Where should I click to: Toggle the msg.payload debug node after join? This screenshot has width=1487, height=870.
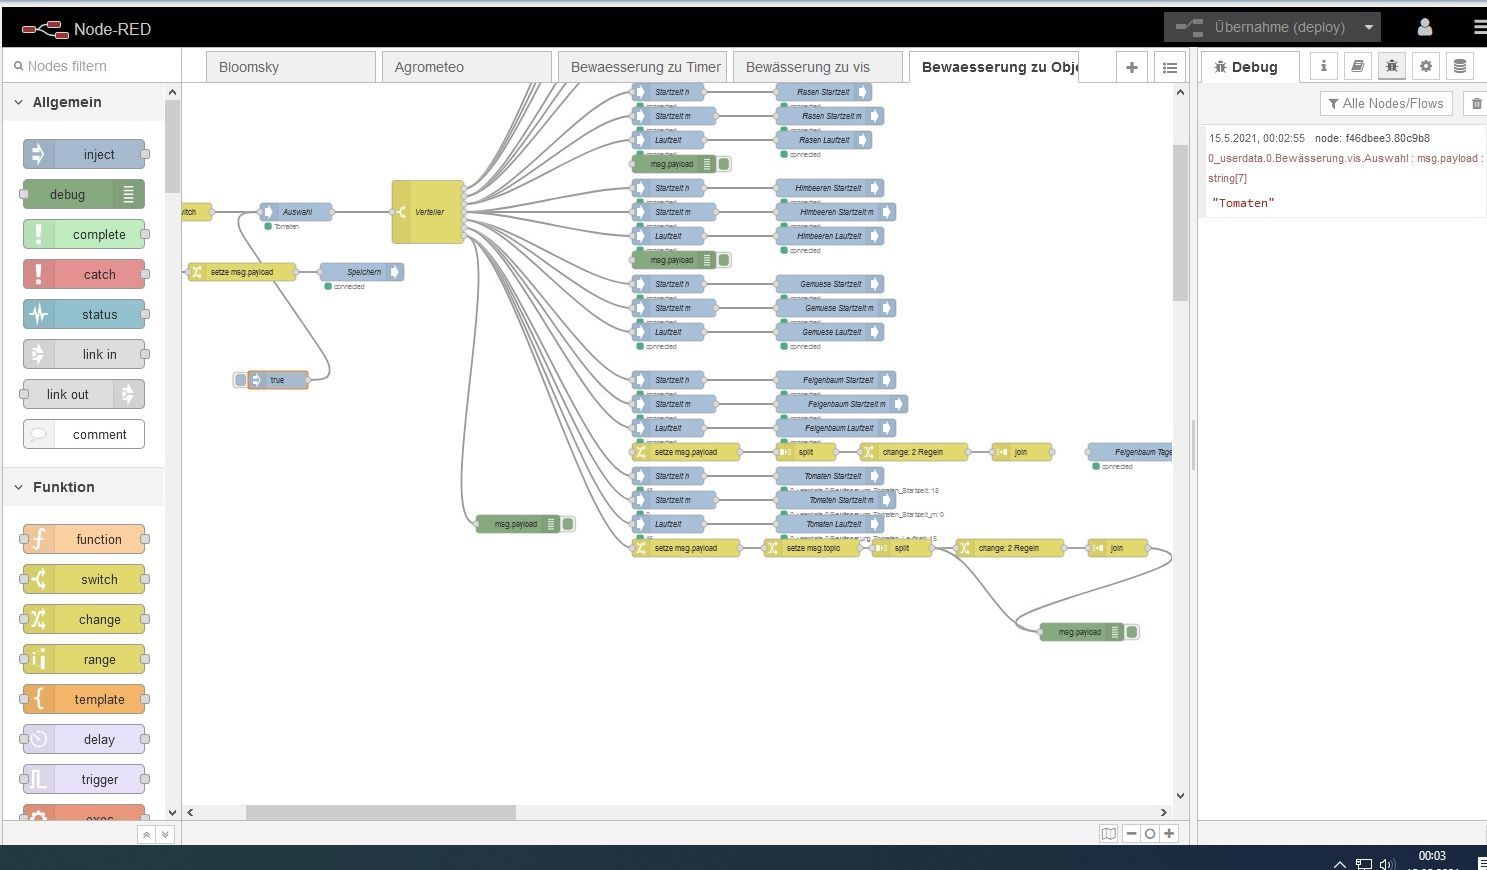point(1132,632)
